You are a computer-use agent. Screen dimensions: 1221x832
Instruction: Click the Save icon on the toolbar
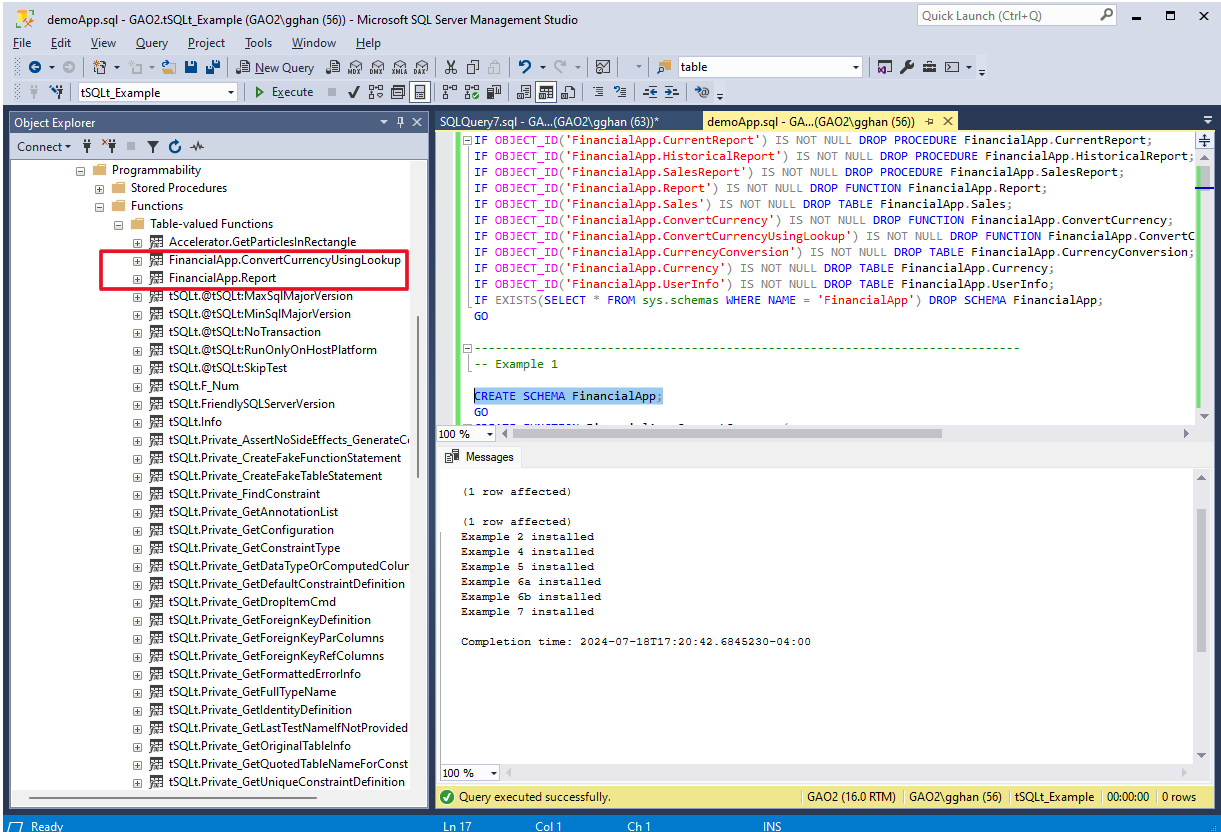click(190, 67)
